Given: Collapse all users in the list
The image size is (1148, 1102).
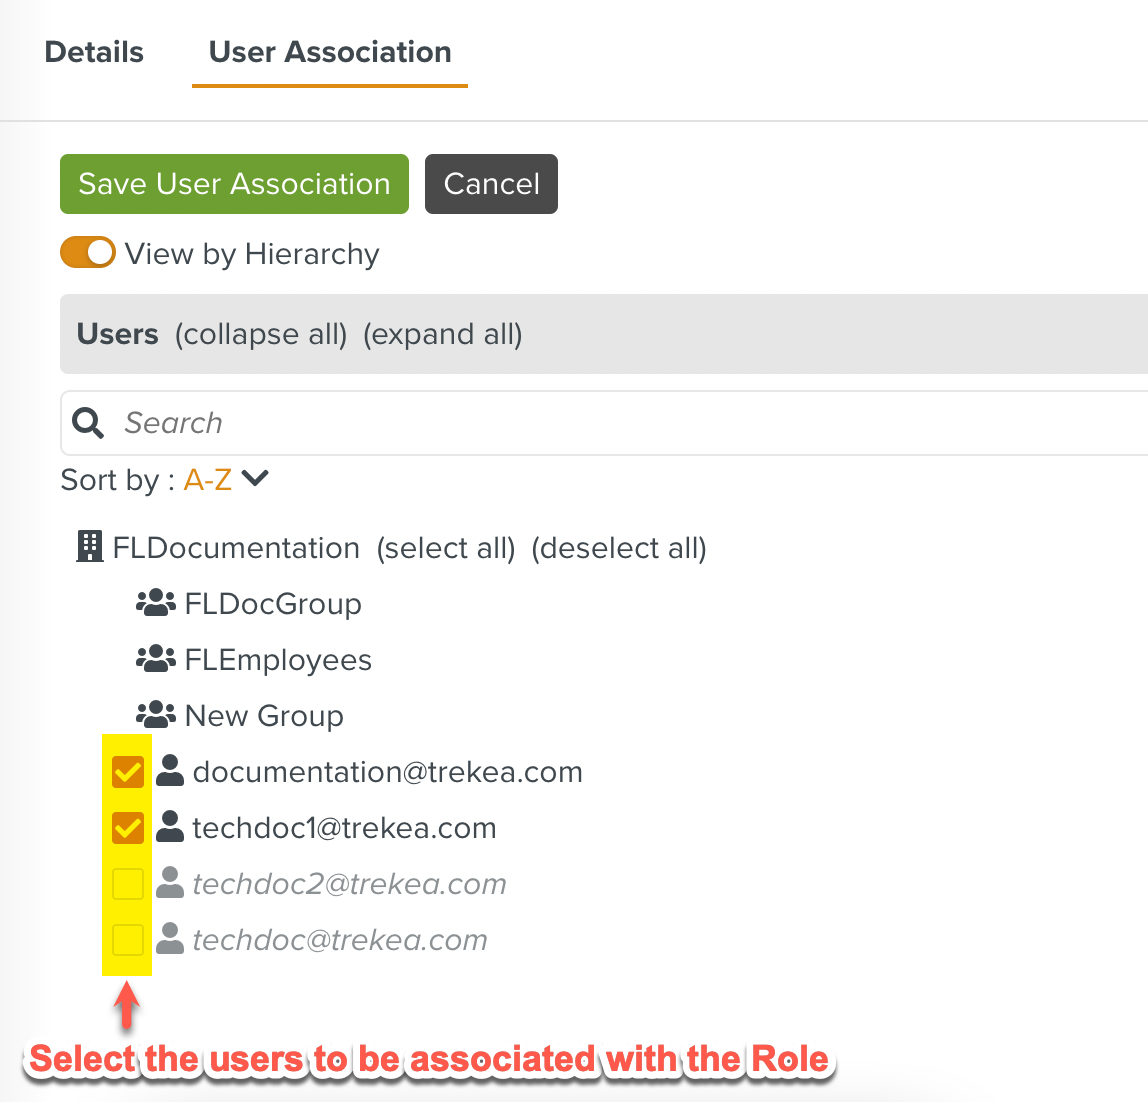Looking at the screenshot, I should click(261, 334).
